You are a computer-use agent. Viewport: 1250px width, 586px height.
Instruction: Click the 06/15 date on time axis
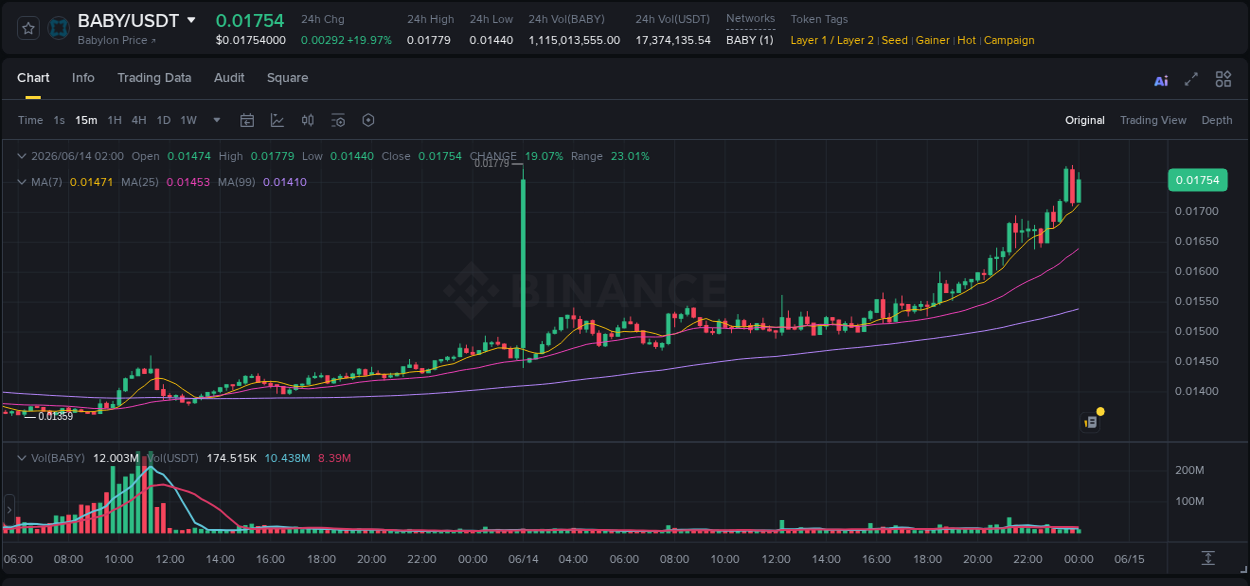click(x=1129, y=558)
